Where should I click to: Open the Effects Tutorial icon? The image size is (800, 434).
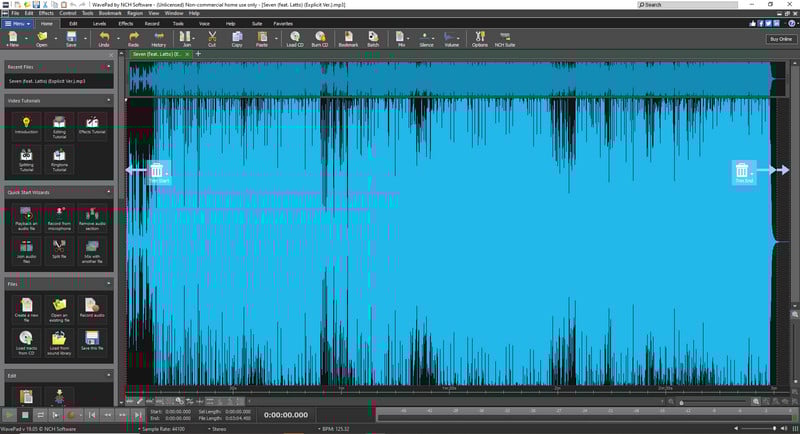coord(92,125)
